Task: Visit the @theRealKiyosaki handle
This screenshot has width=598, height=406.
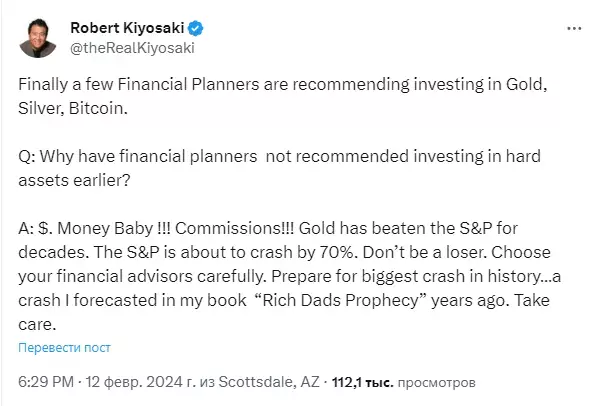Action: coord(132,48)
